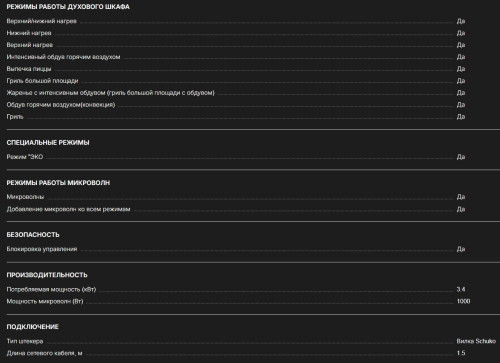500x363 pixels.
Task: Click the 3.4 power consumption value
Action: (x=461, y=289)
